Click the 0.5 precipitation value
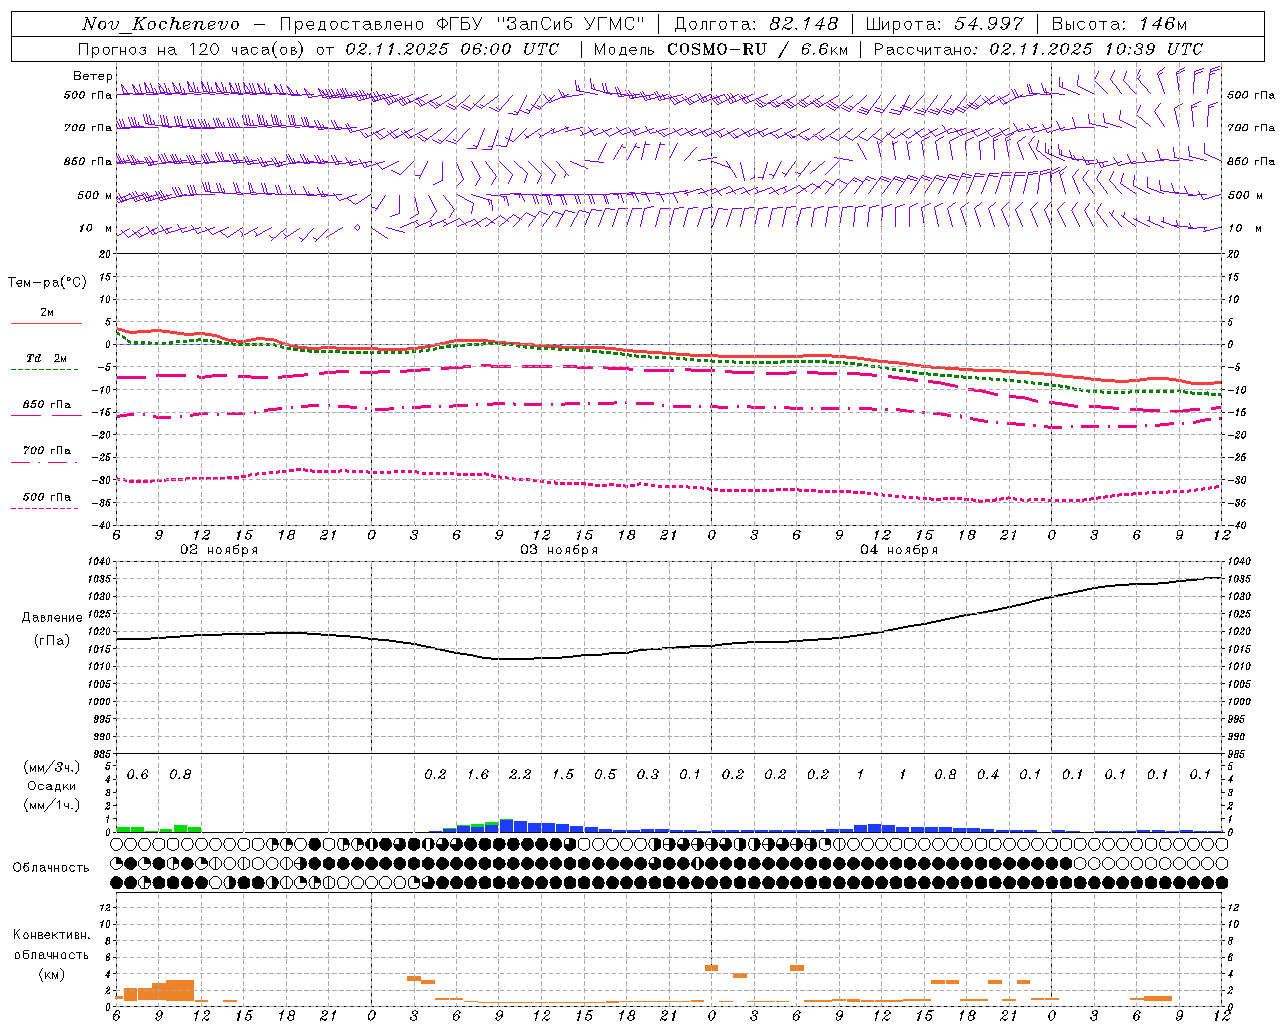The height and width of the screenshot is (1024, 1280). click(605, 774)
